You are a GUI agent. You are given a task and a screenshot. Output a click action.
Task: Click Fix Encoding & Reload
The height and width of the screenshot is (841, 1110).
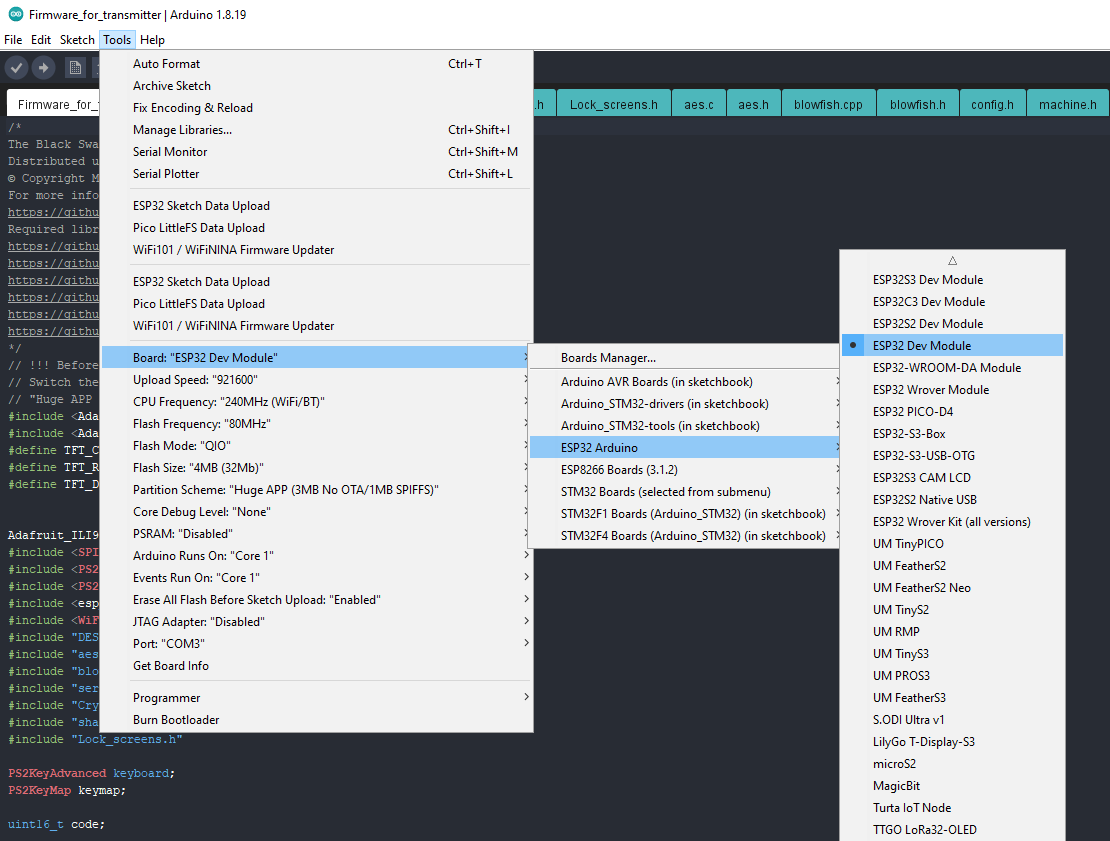click(316, 108)
